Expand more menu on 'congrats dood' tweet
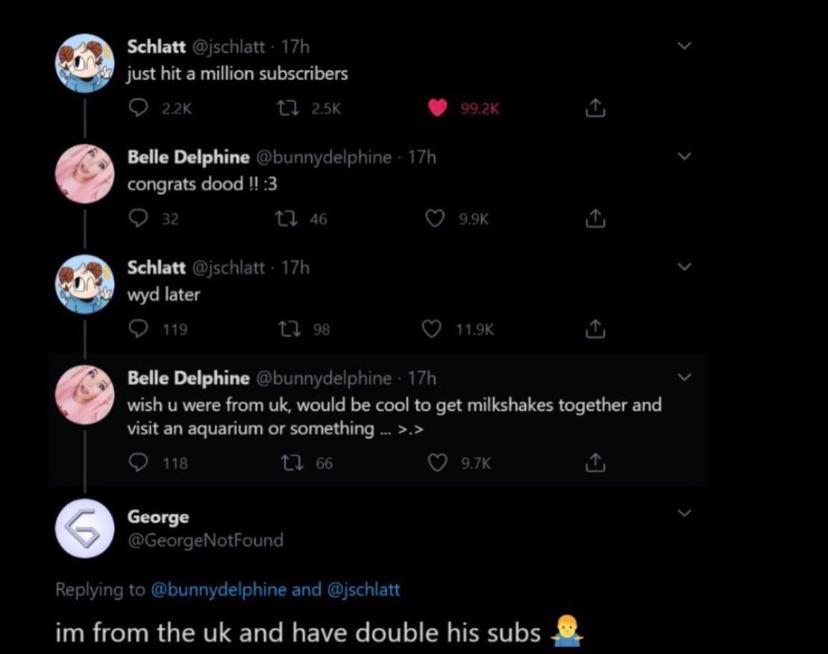This screenshot has width=828, height=654. point(684,157)
